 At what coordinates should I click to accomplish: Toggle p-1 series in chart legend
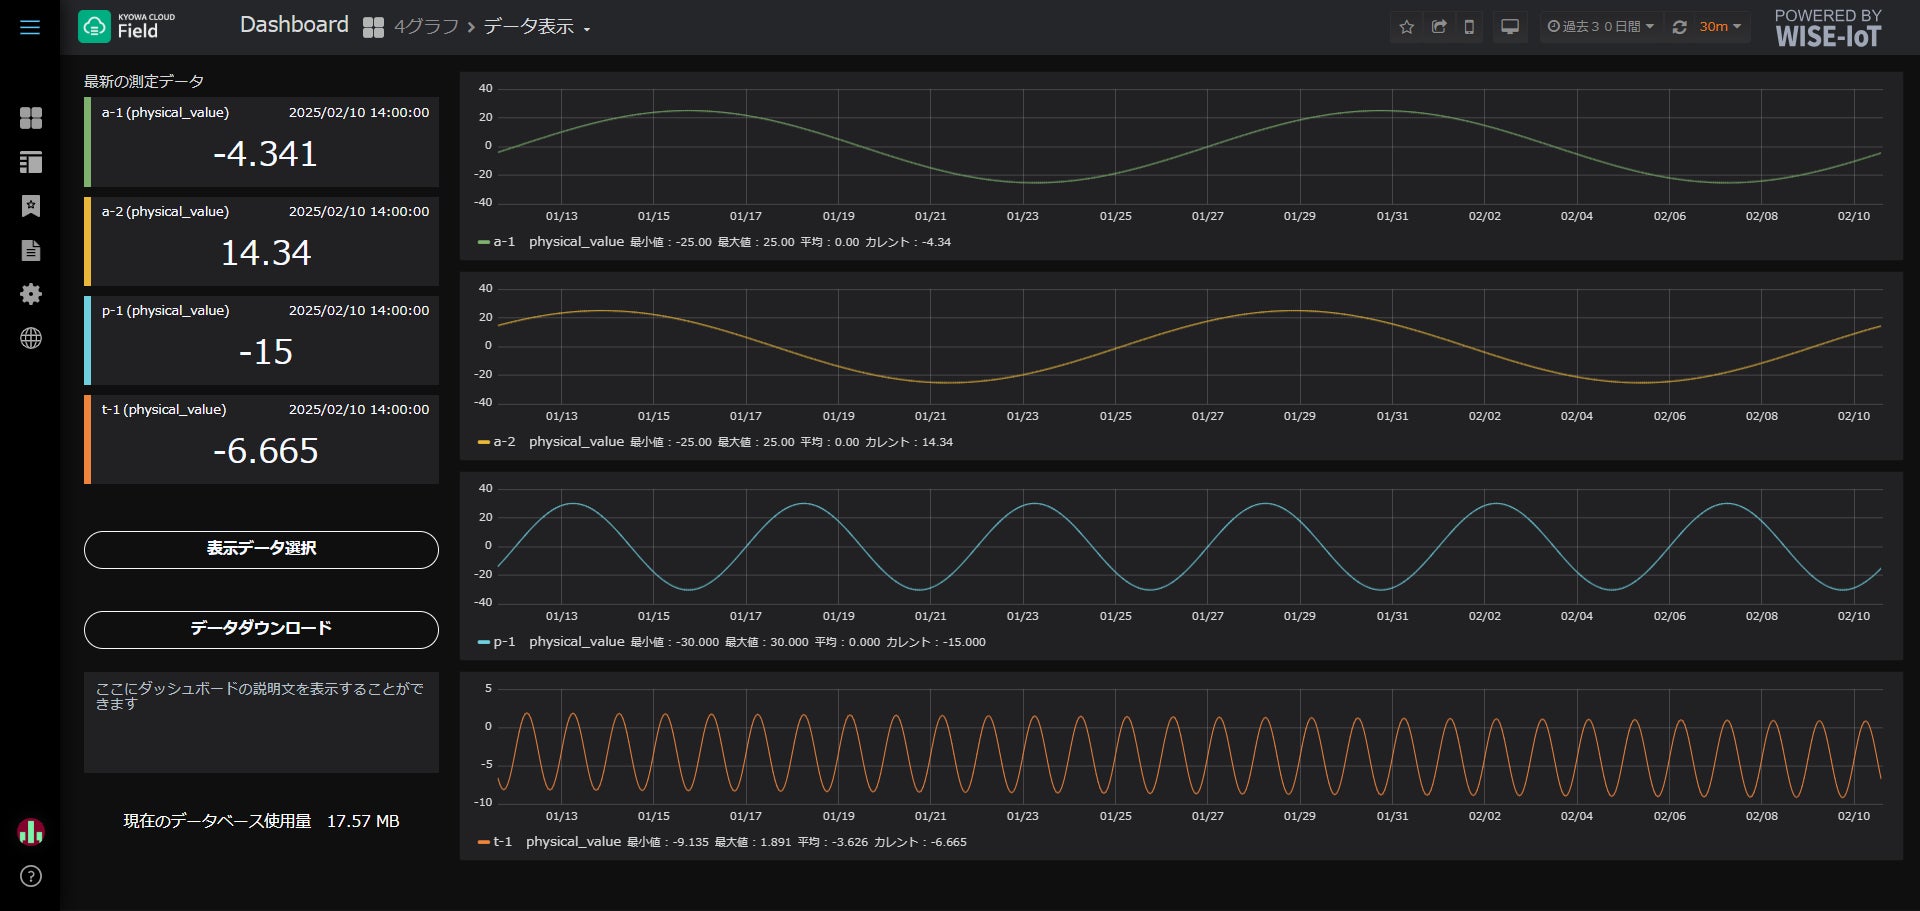point(497,642)
